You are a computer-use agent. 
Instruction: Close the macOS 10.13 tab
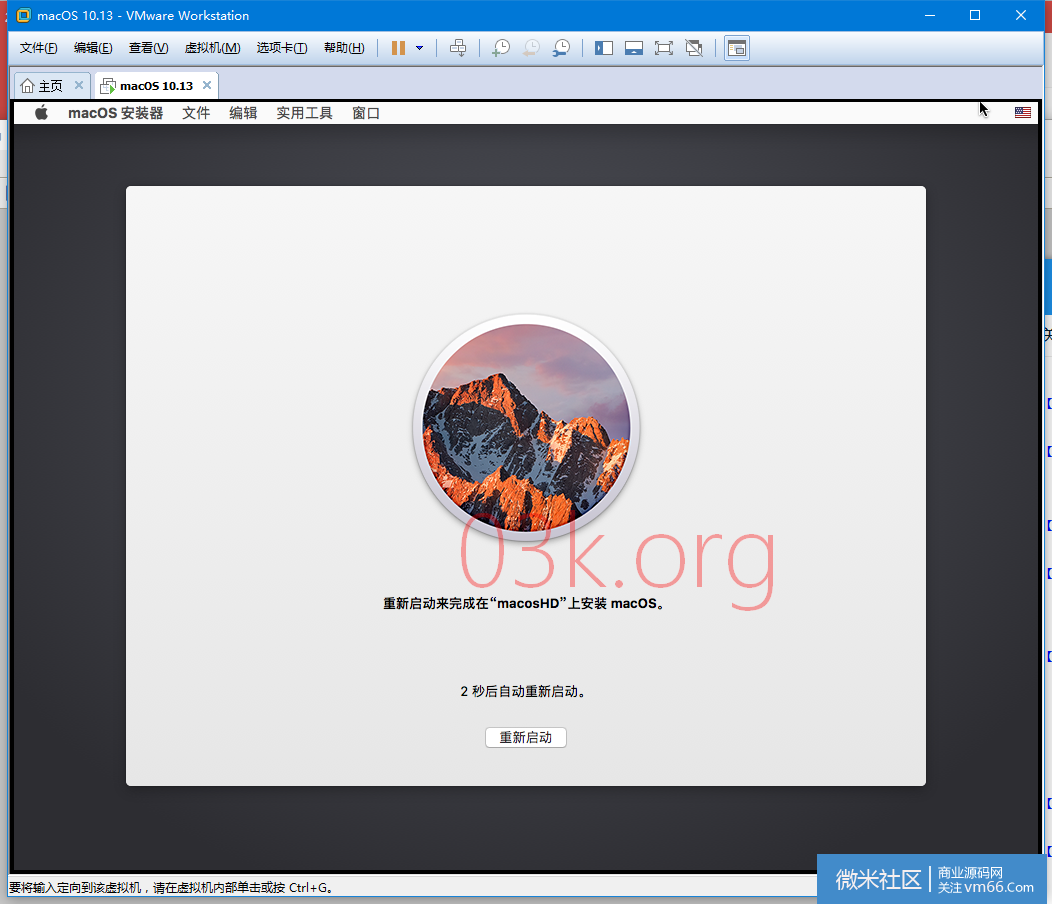tap(207, 85)
